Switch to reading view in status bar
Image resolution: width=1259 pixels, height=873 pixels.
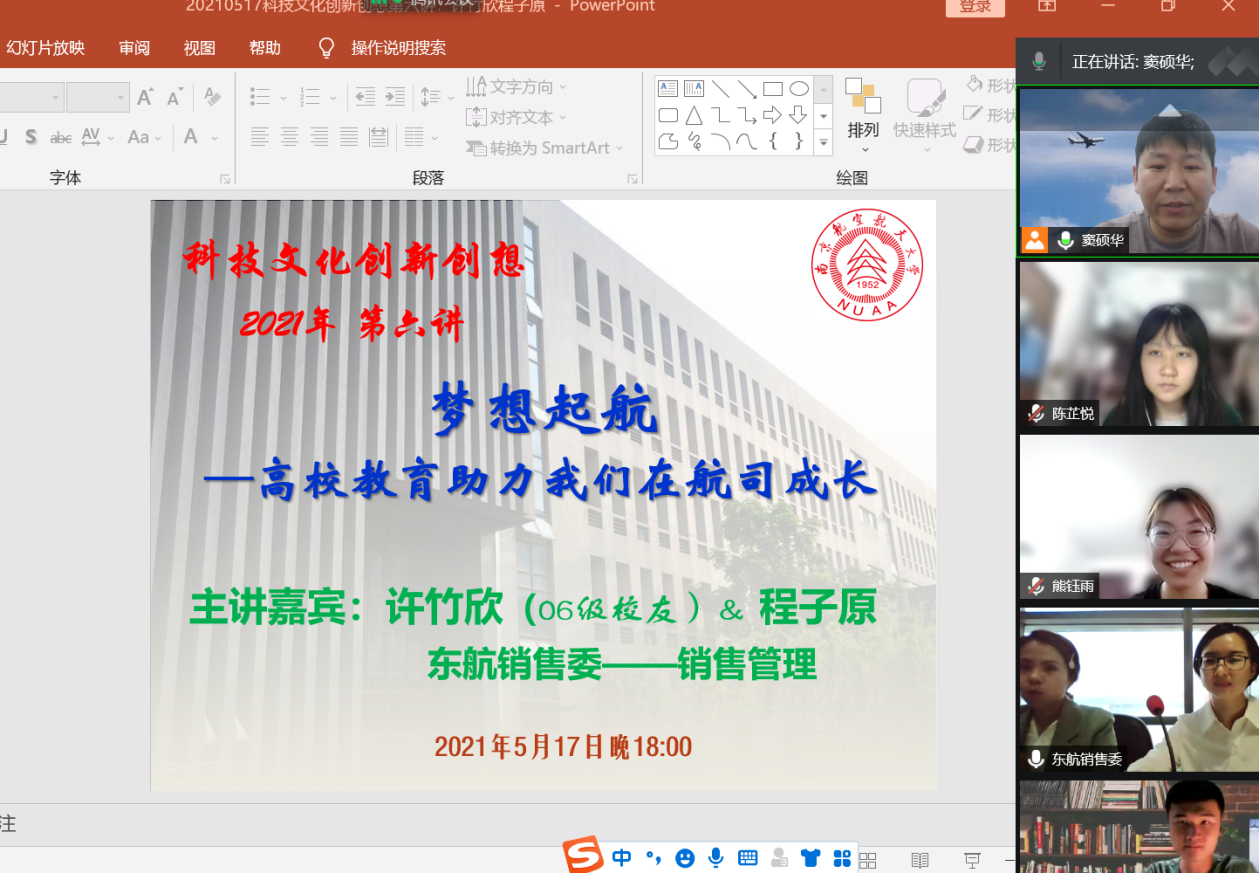(920, 860)
